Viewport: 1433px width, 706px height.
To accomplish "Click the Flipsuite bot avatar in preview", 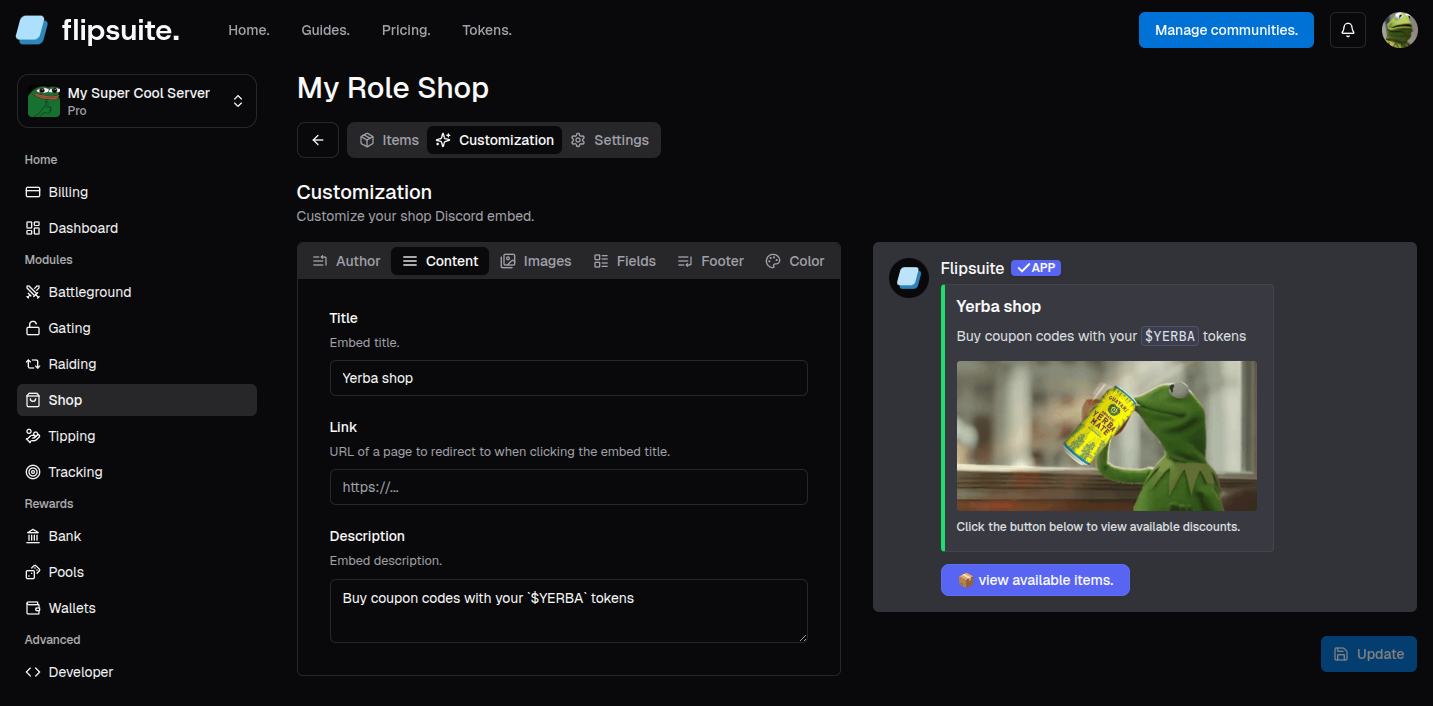I will (909, 278).
